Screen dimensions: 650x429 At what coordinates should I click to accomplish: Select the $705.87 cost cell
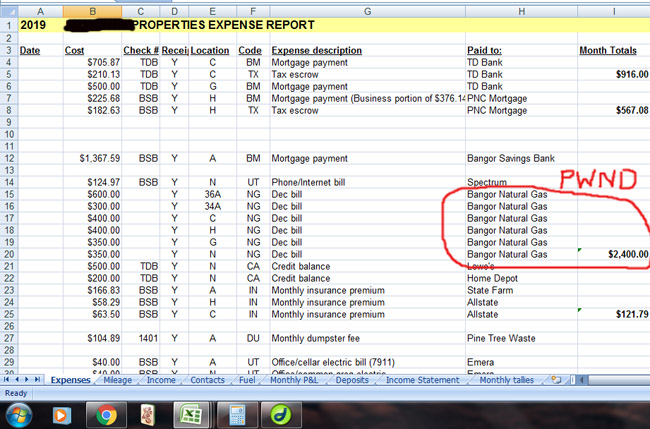[92, 63]
